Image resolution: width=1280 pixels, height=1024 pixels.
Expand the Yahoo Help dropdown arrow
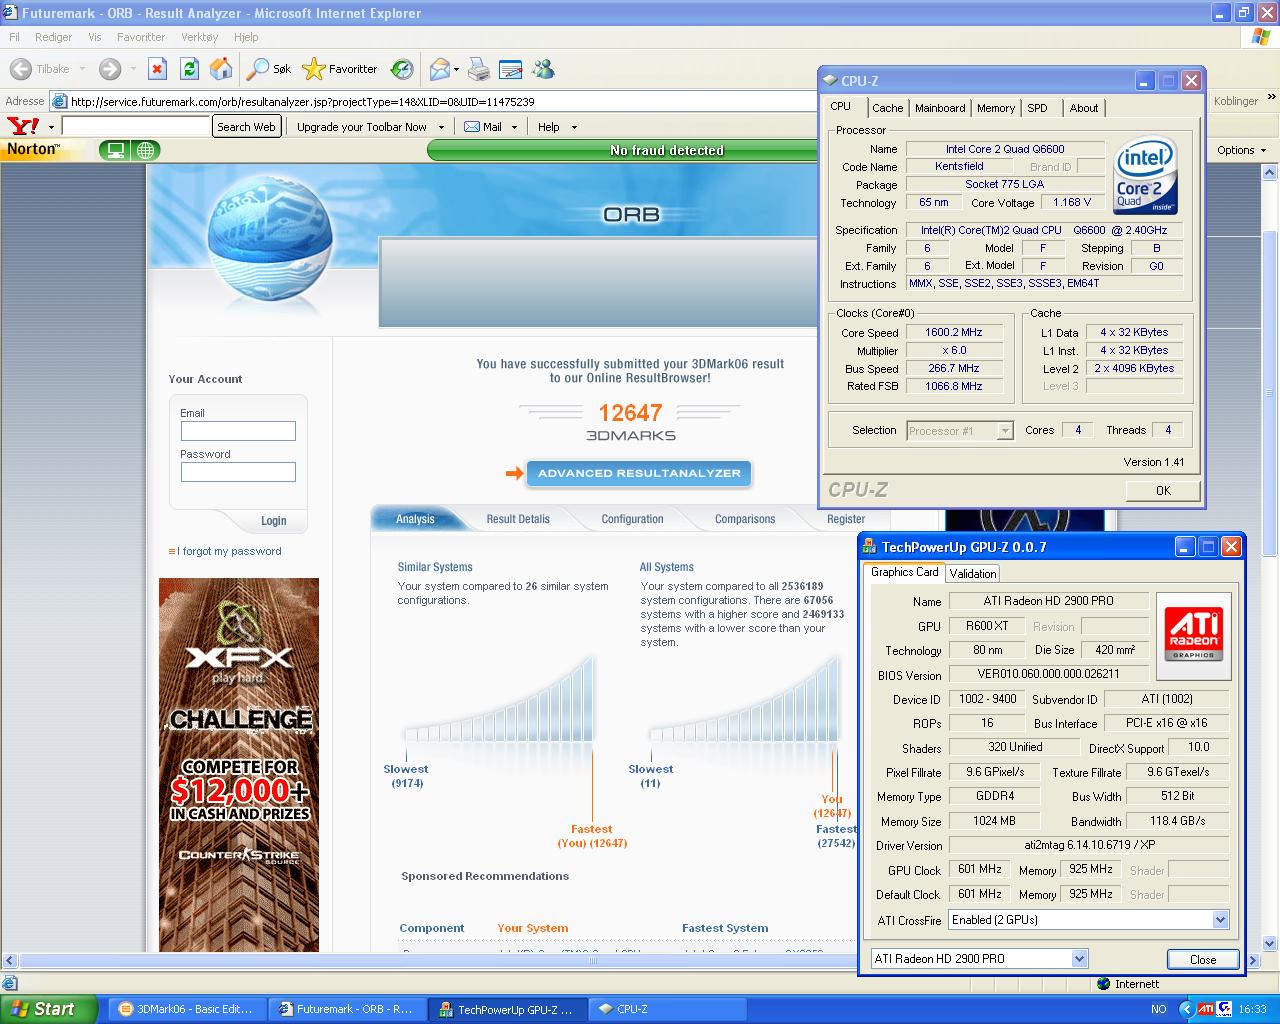[x=574, y=127]
